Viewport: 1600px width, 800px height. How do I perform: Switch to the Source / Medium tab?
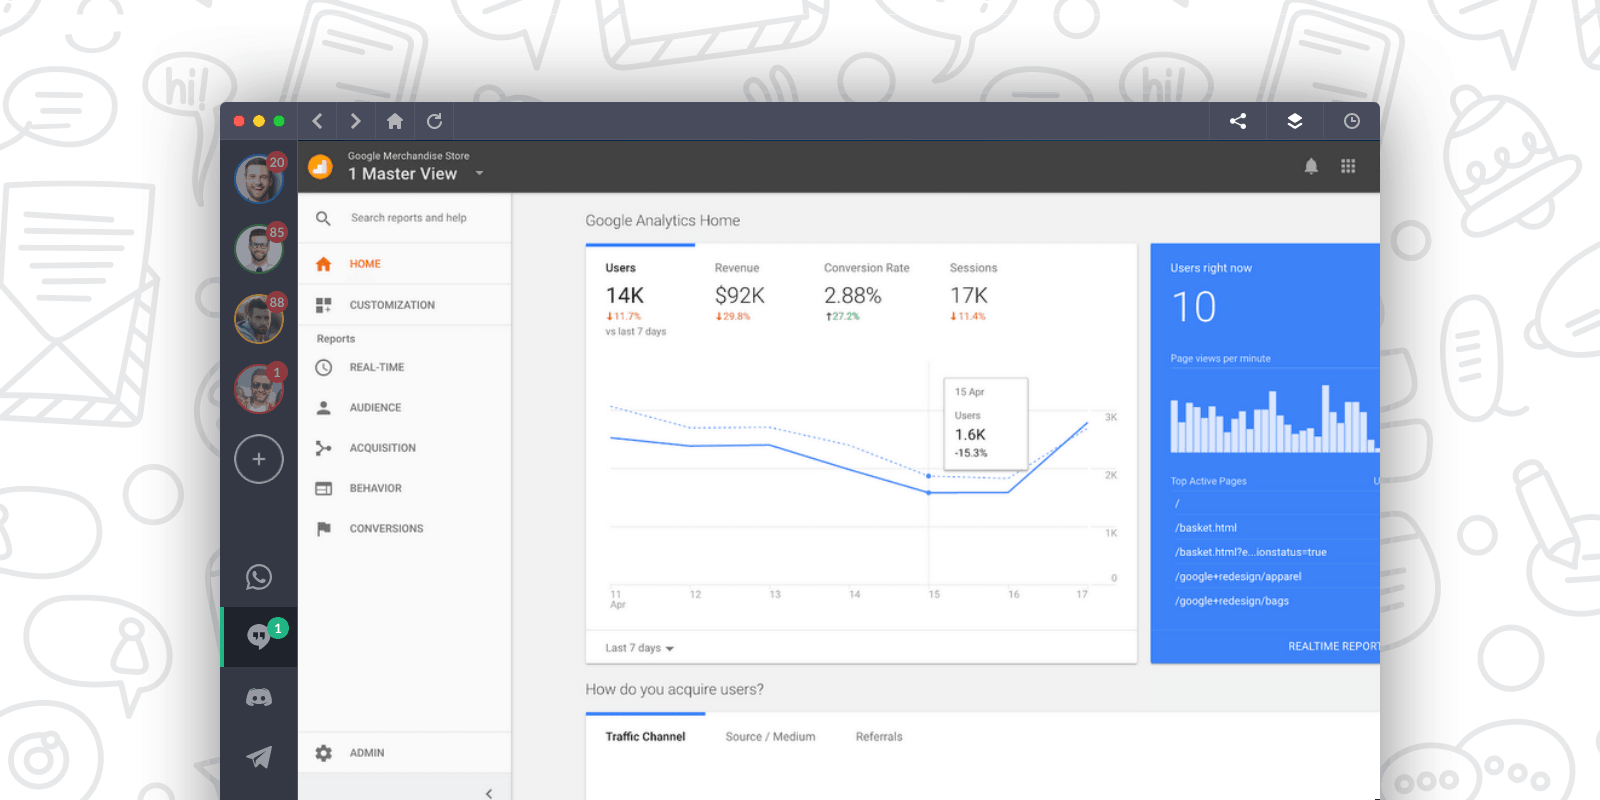coord(770,737)
